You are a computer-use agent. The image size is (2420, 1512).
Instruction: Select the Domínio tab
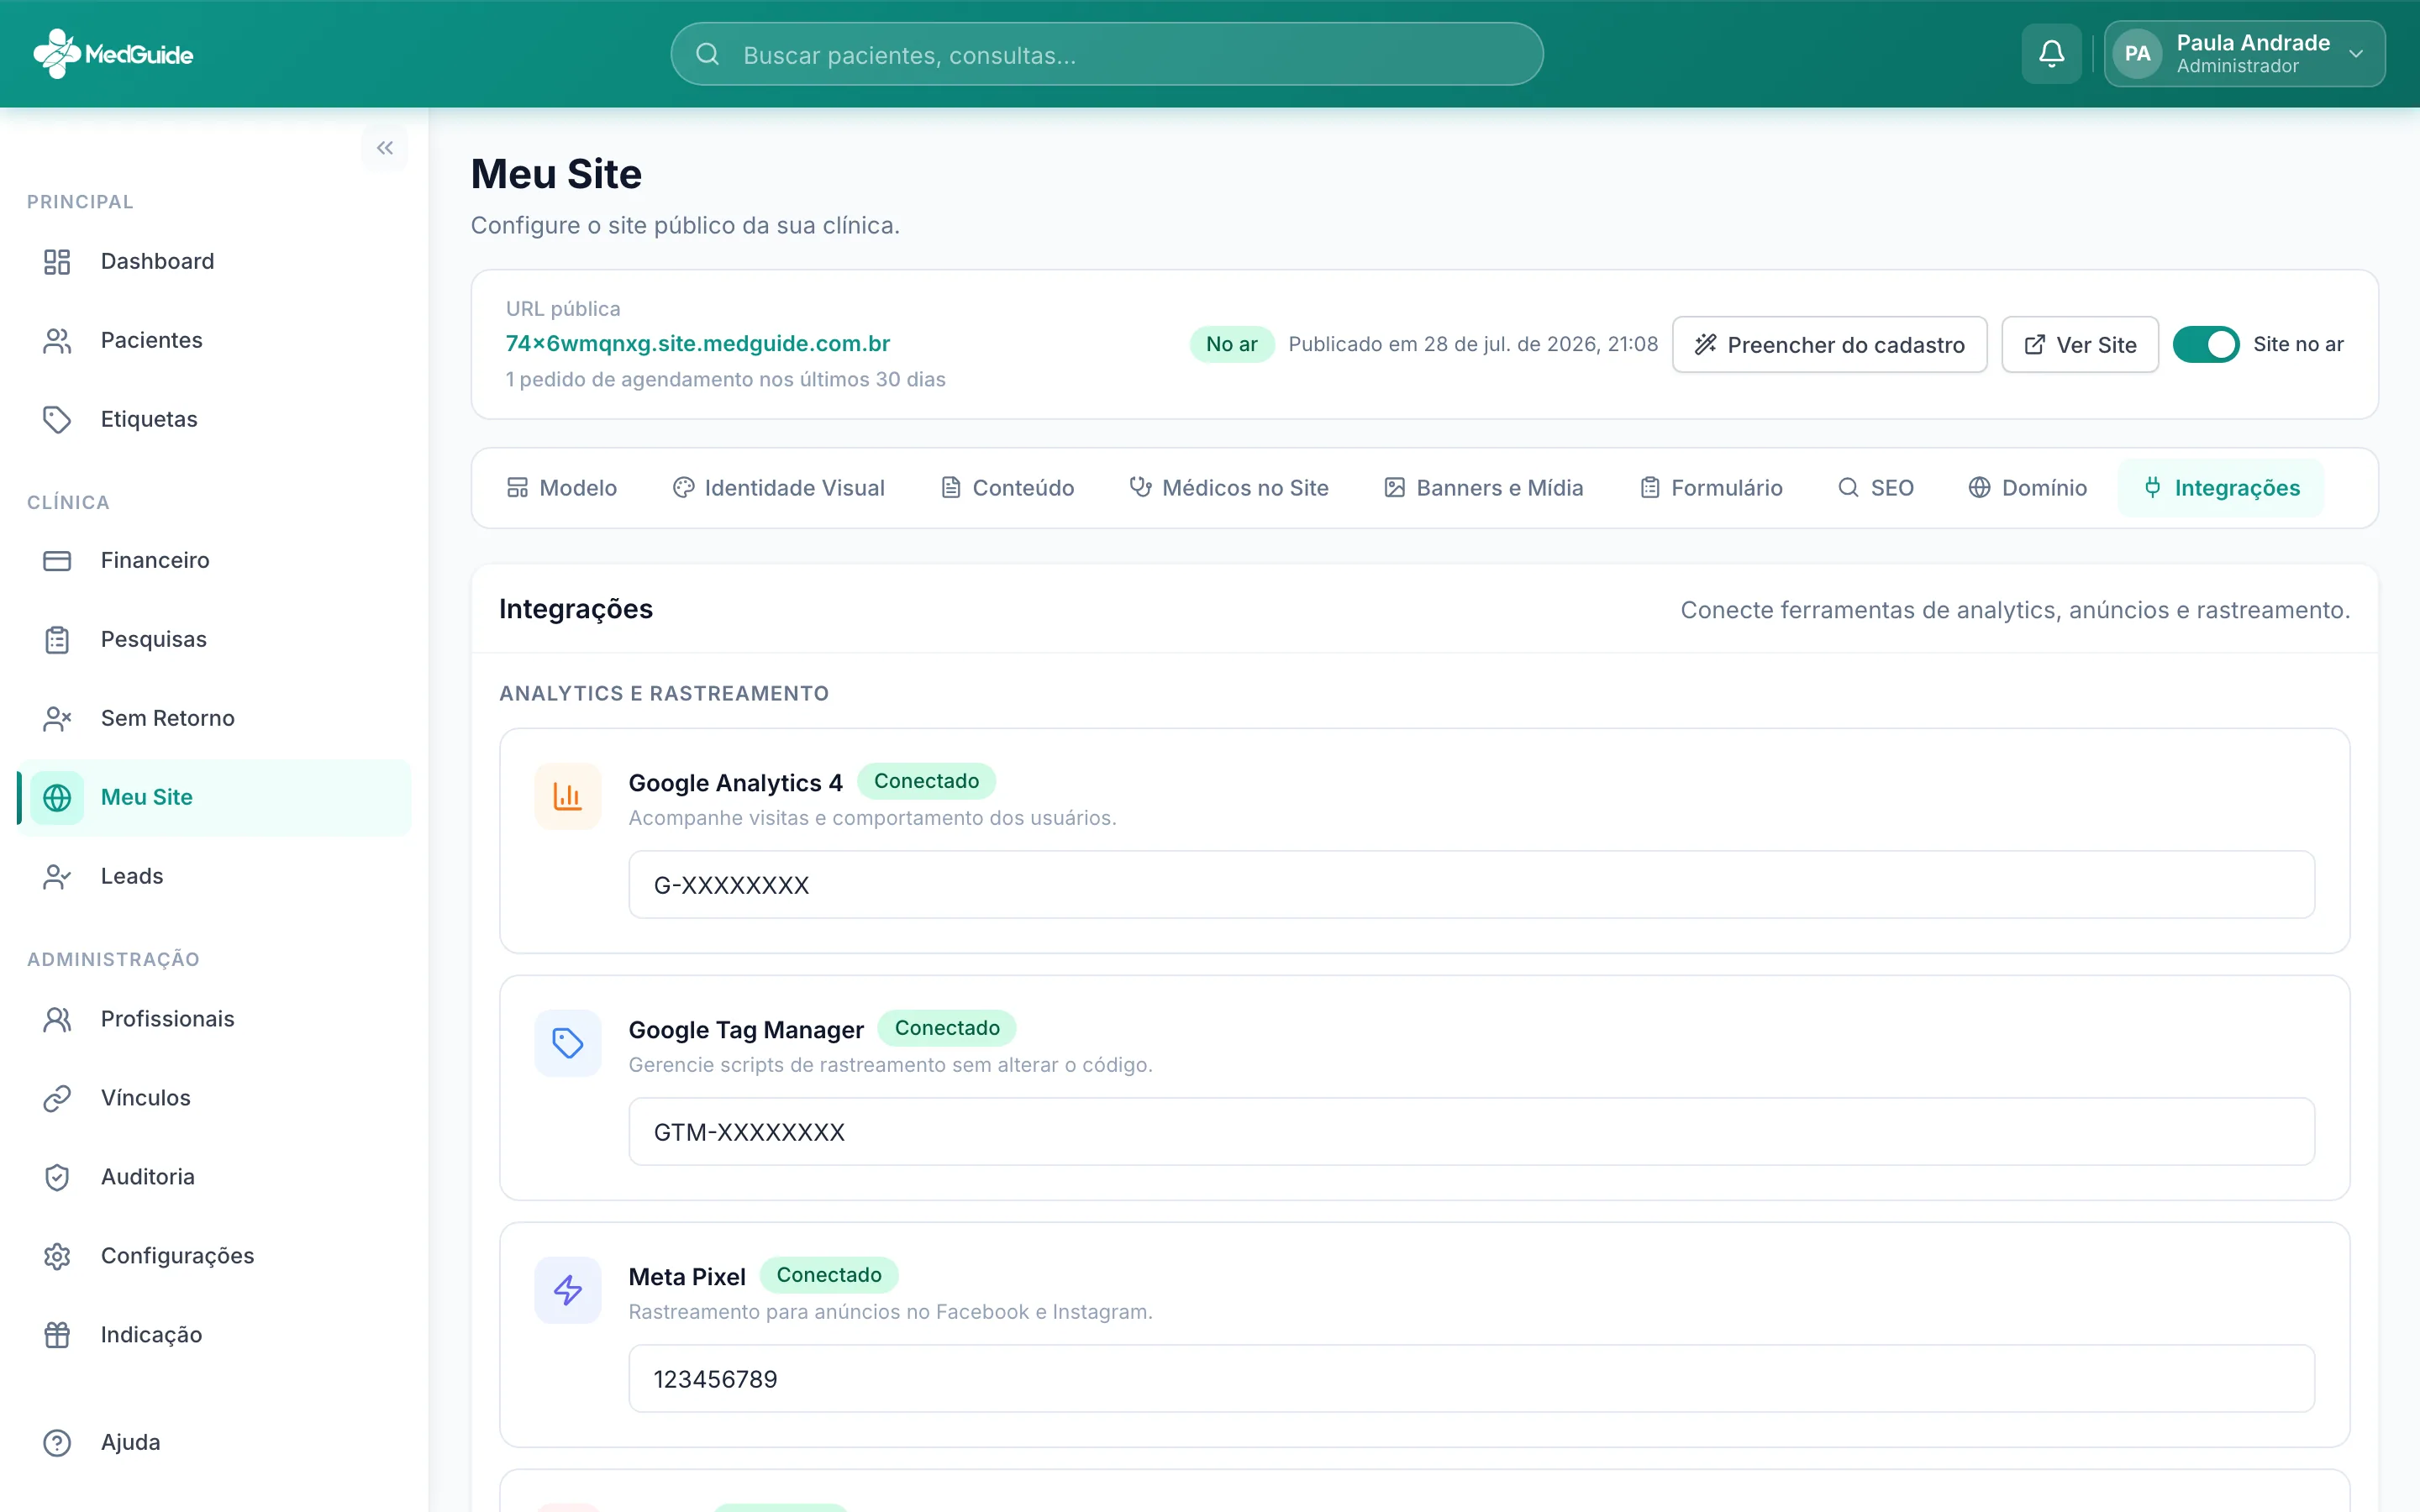tap(2028, 488)
